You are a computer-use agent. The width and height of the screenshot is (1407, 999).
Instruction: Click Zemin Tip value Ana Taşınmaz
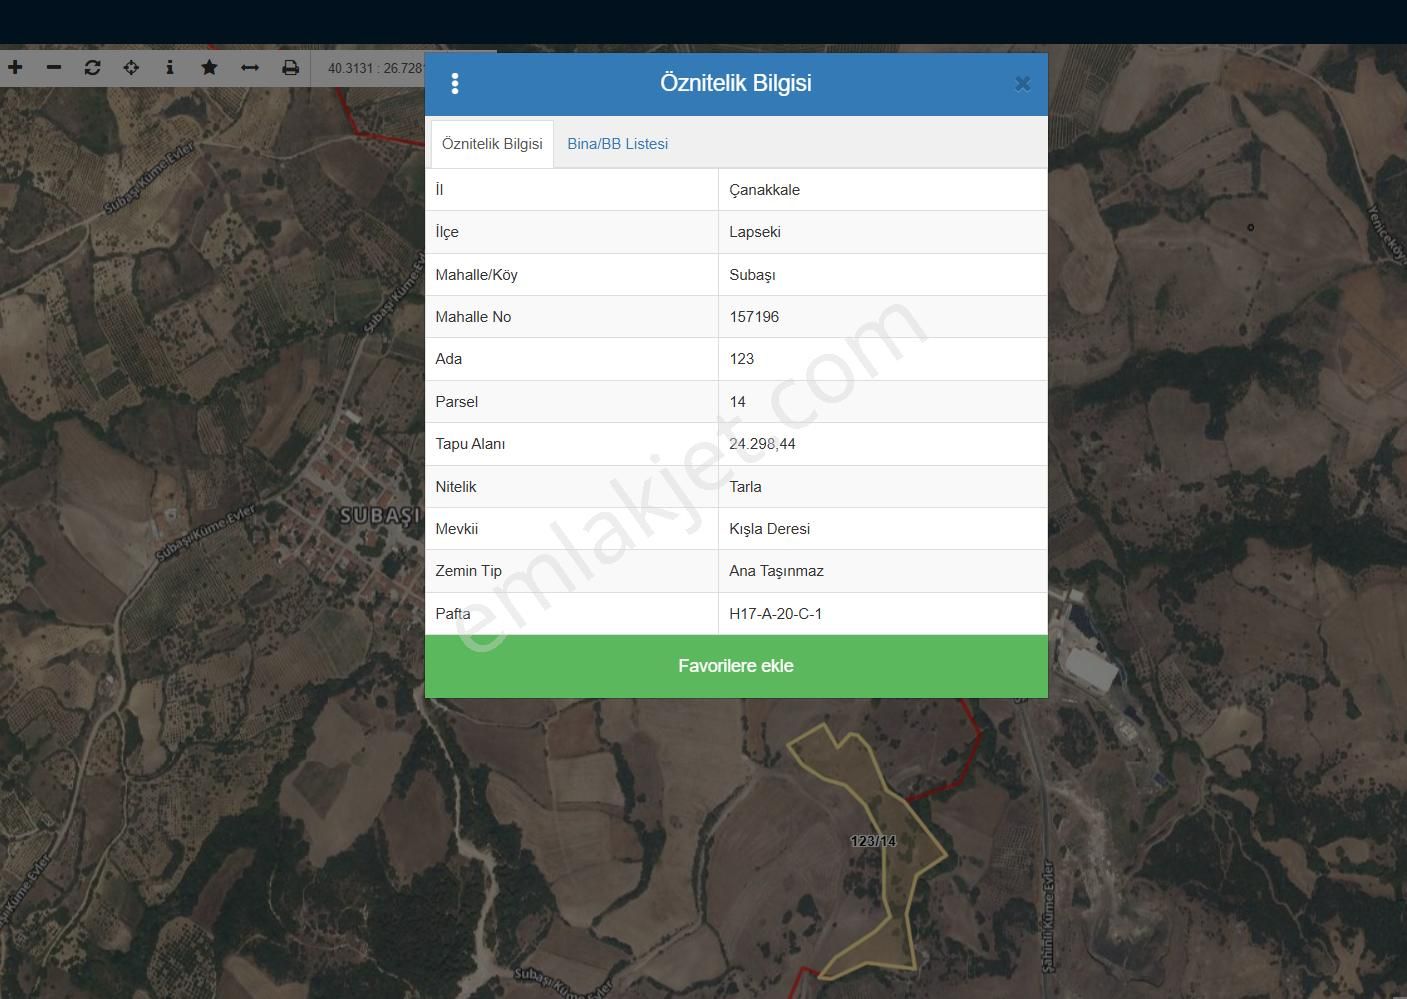tap(776, 571)
